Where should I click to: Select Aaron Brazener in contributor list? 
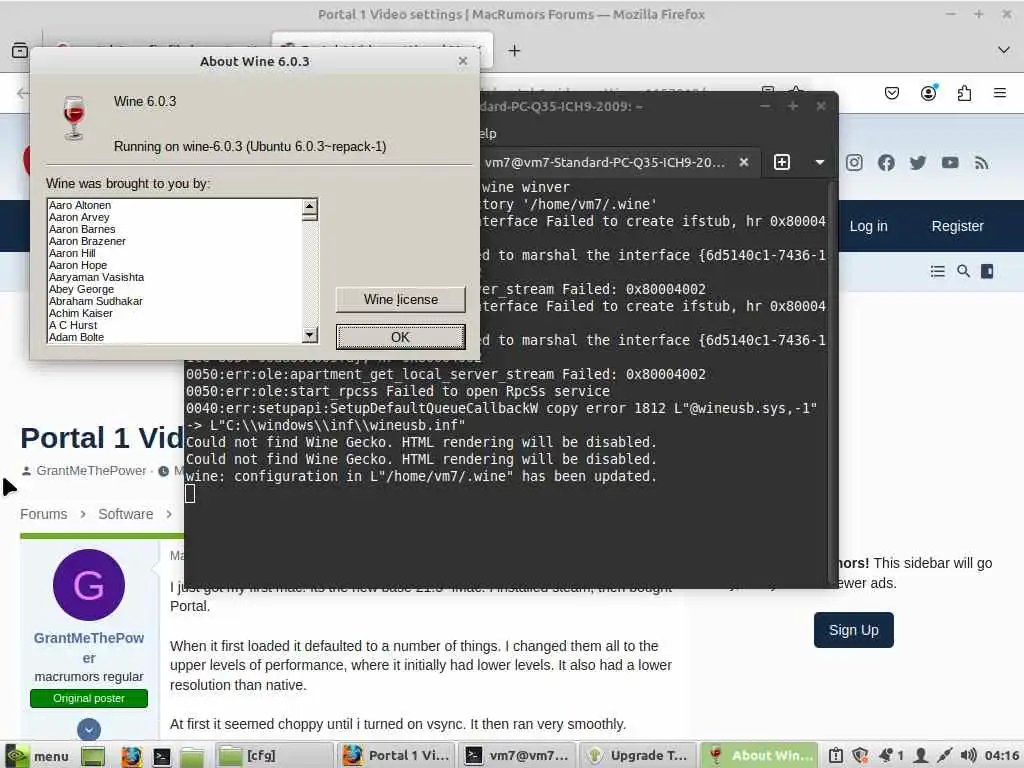(87, 241)
